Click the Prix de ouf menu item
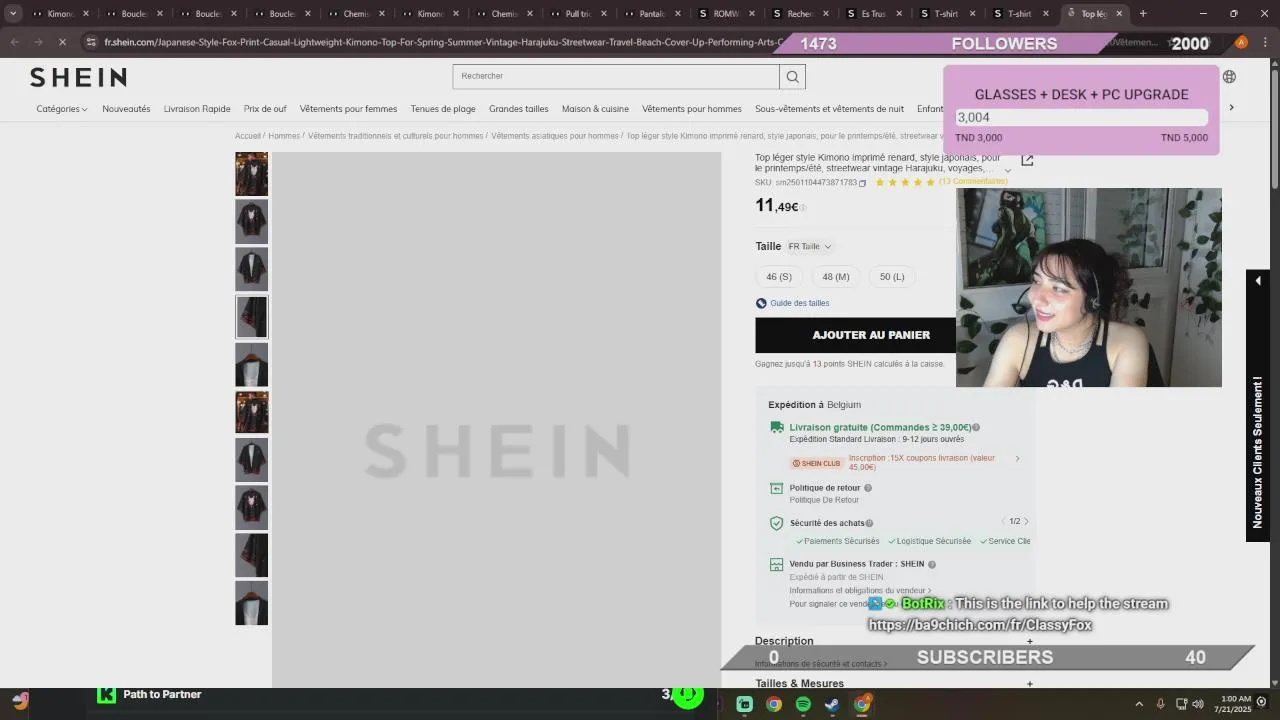This screenshot has height=720, width=1280. pos(265,109)
